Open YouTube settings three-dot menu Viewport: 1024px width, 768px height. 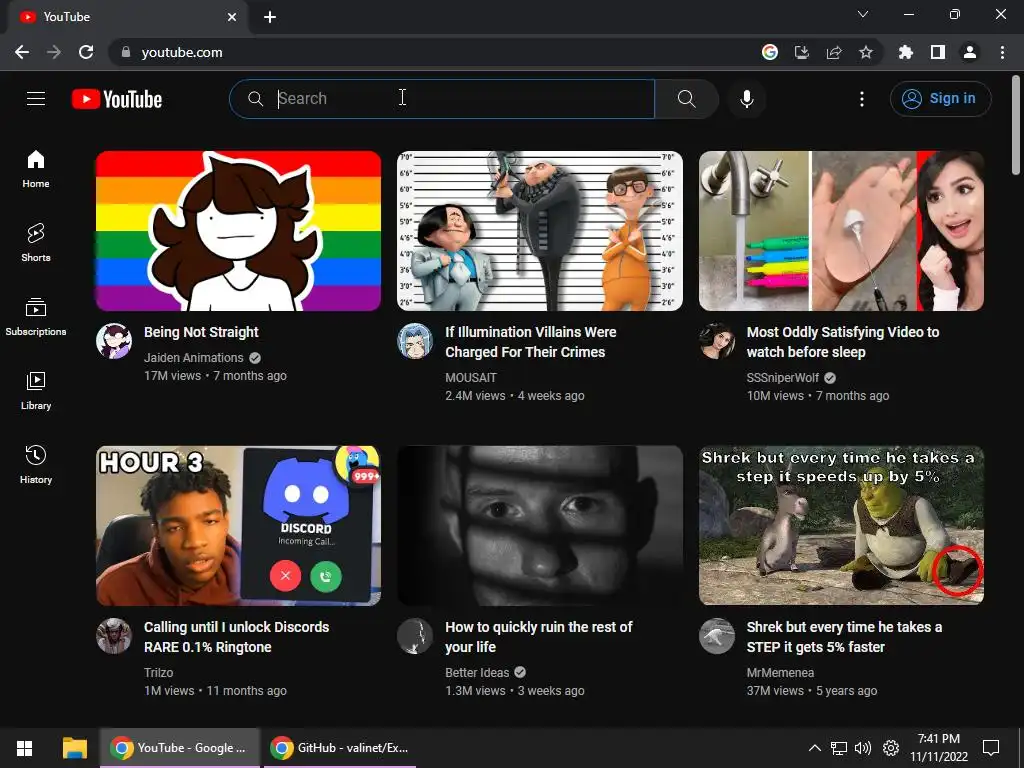[x=861, y=99]
